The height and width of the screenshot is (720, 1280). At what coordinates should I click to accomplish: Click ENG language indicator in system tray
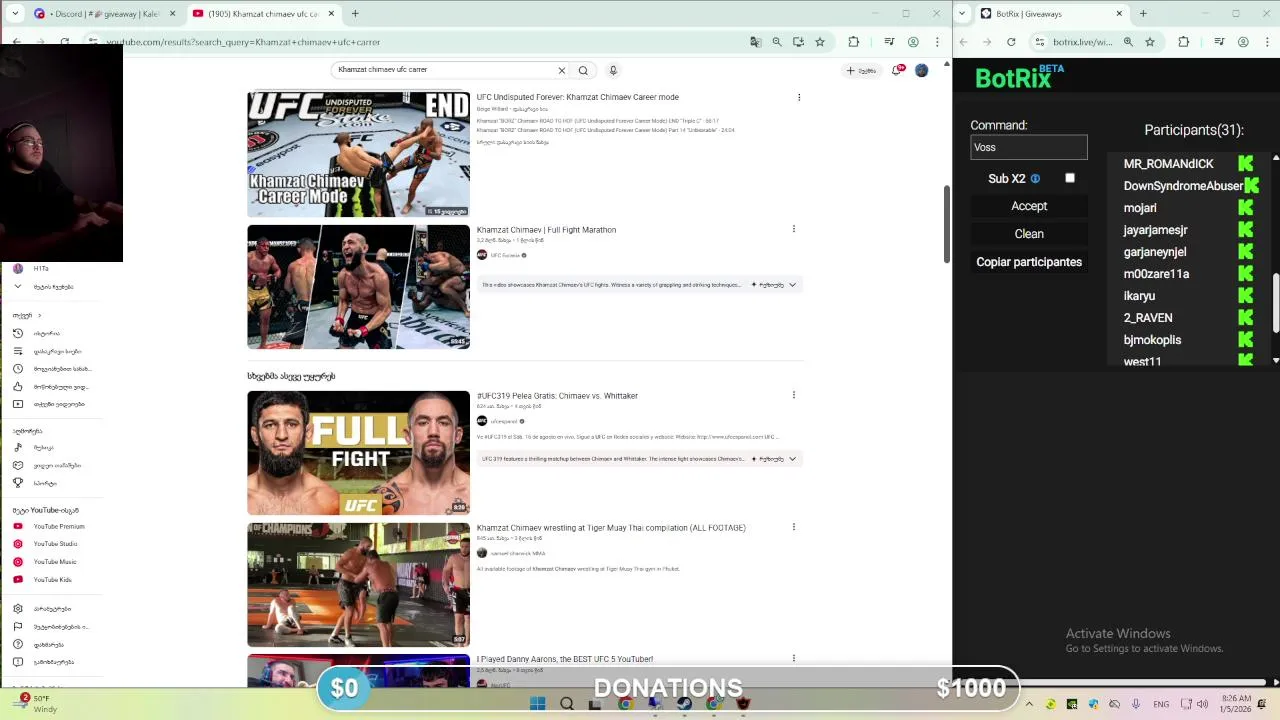[x=1161, y=704]
